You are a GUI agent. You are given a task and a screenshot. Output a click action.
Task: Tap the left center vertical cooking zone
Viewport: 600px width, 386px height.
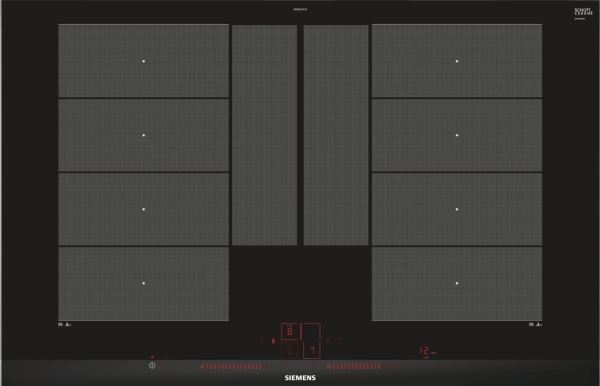[x=264, y=135]
